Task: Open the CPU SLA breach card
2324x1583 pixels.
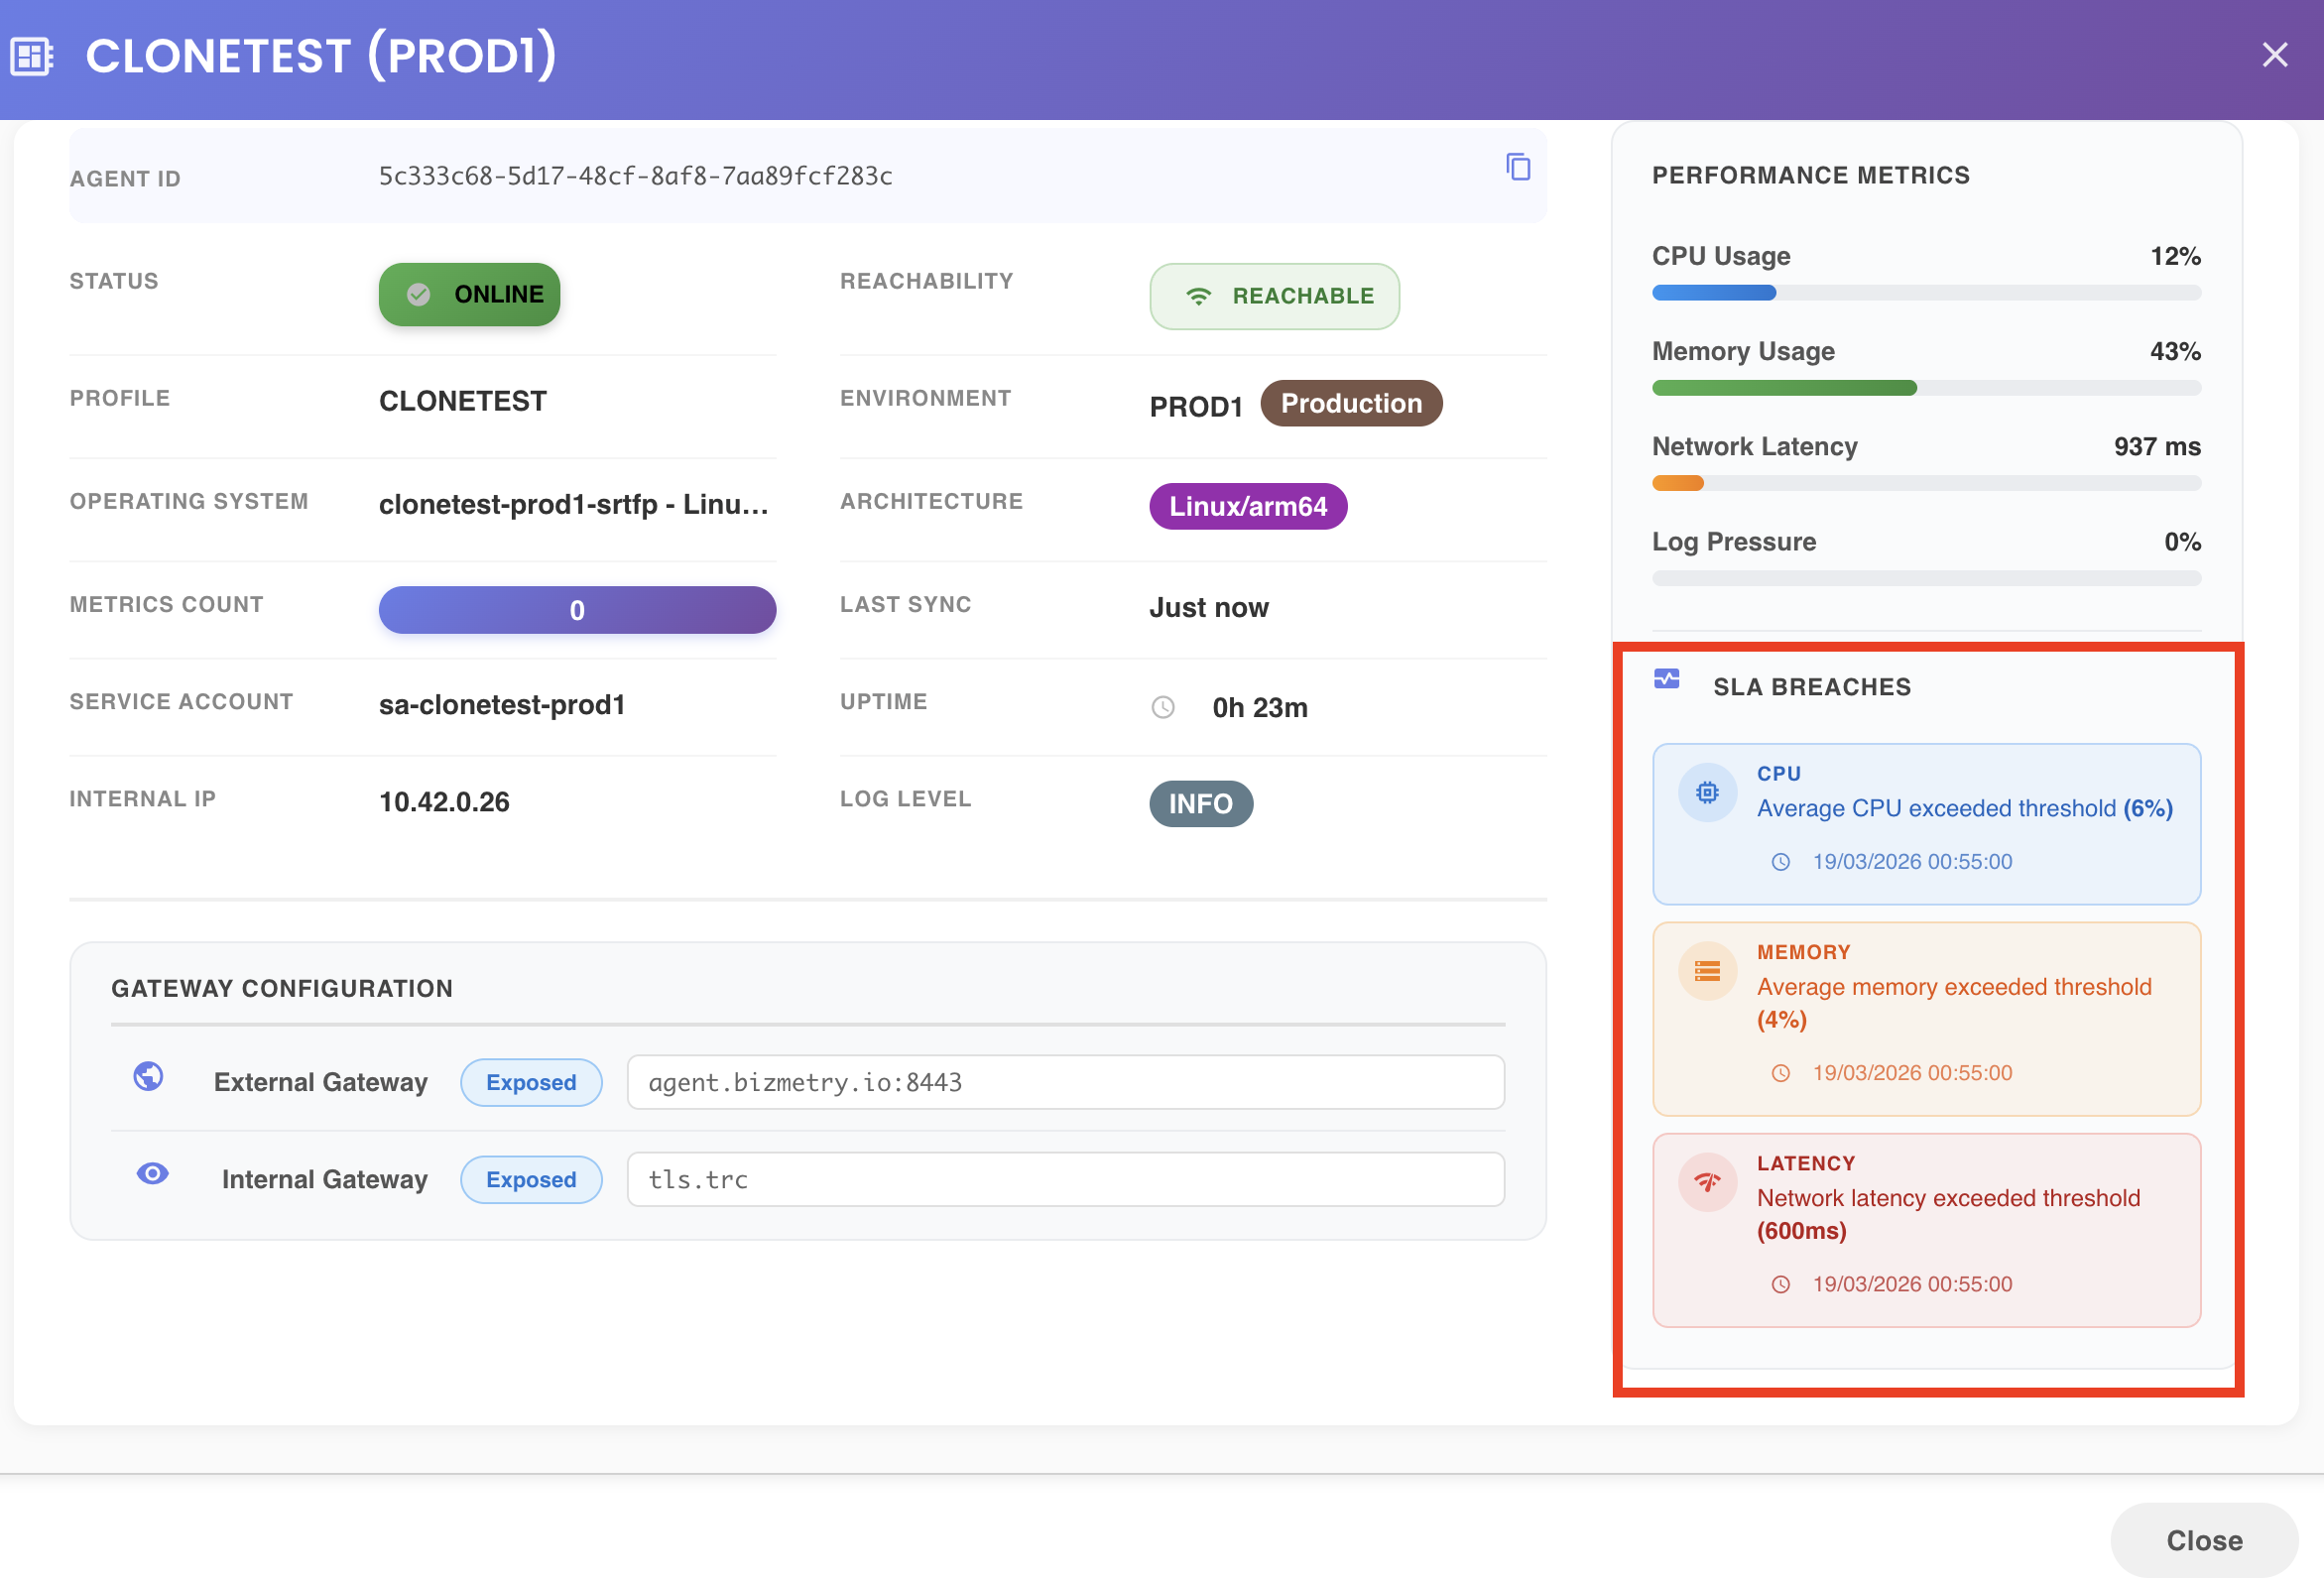Action: pos(1926,824)
